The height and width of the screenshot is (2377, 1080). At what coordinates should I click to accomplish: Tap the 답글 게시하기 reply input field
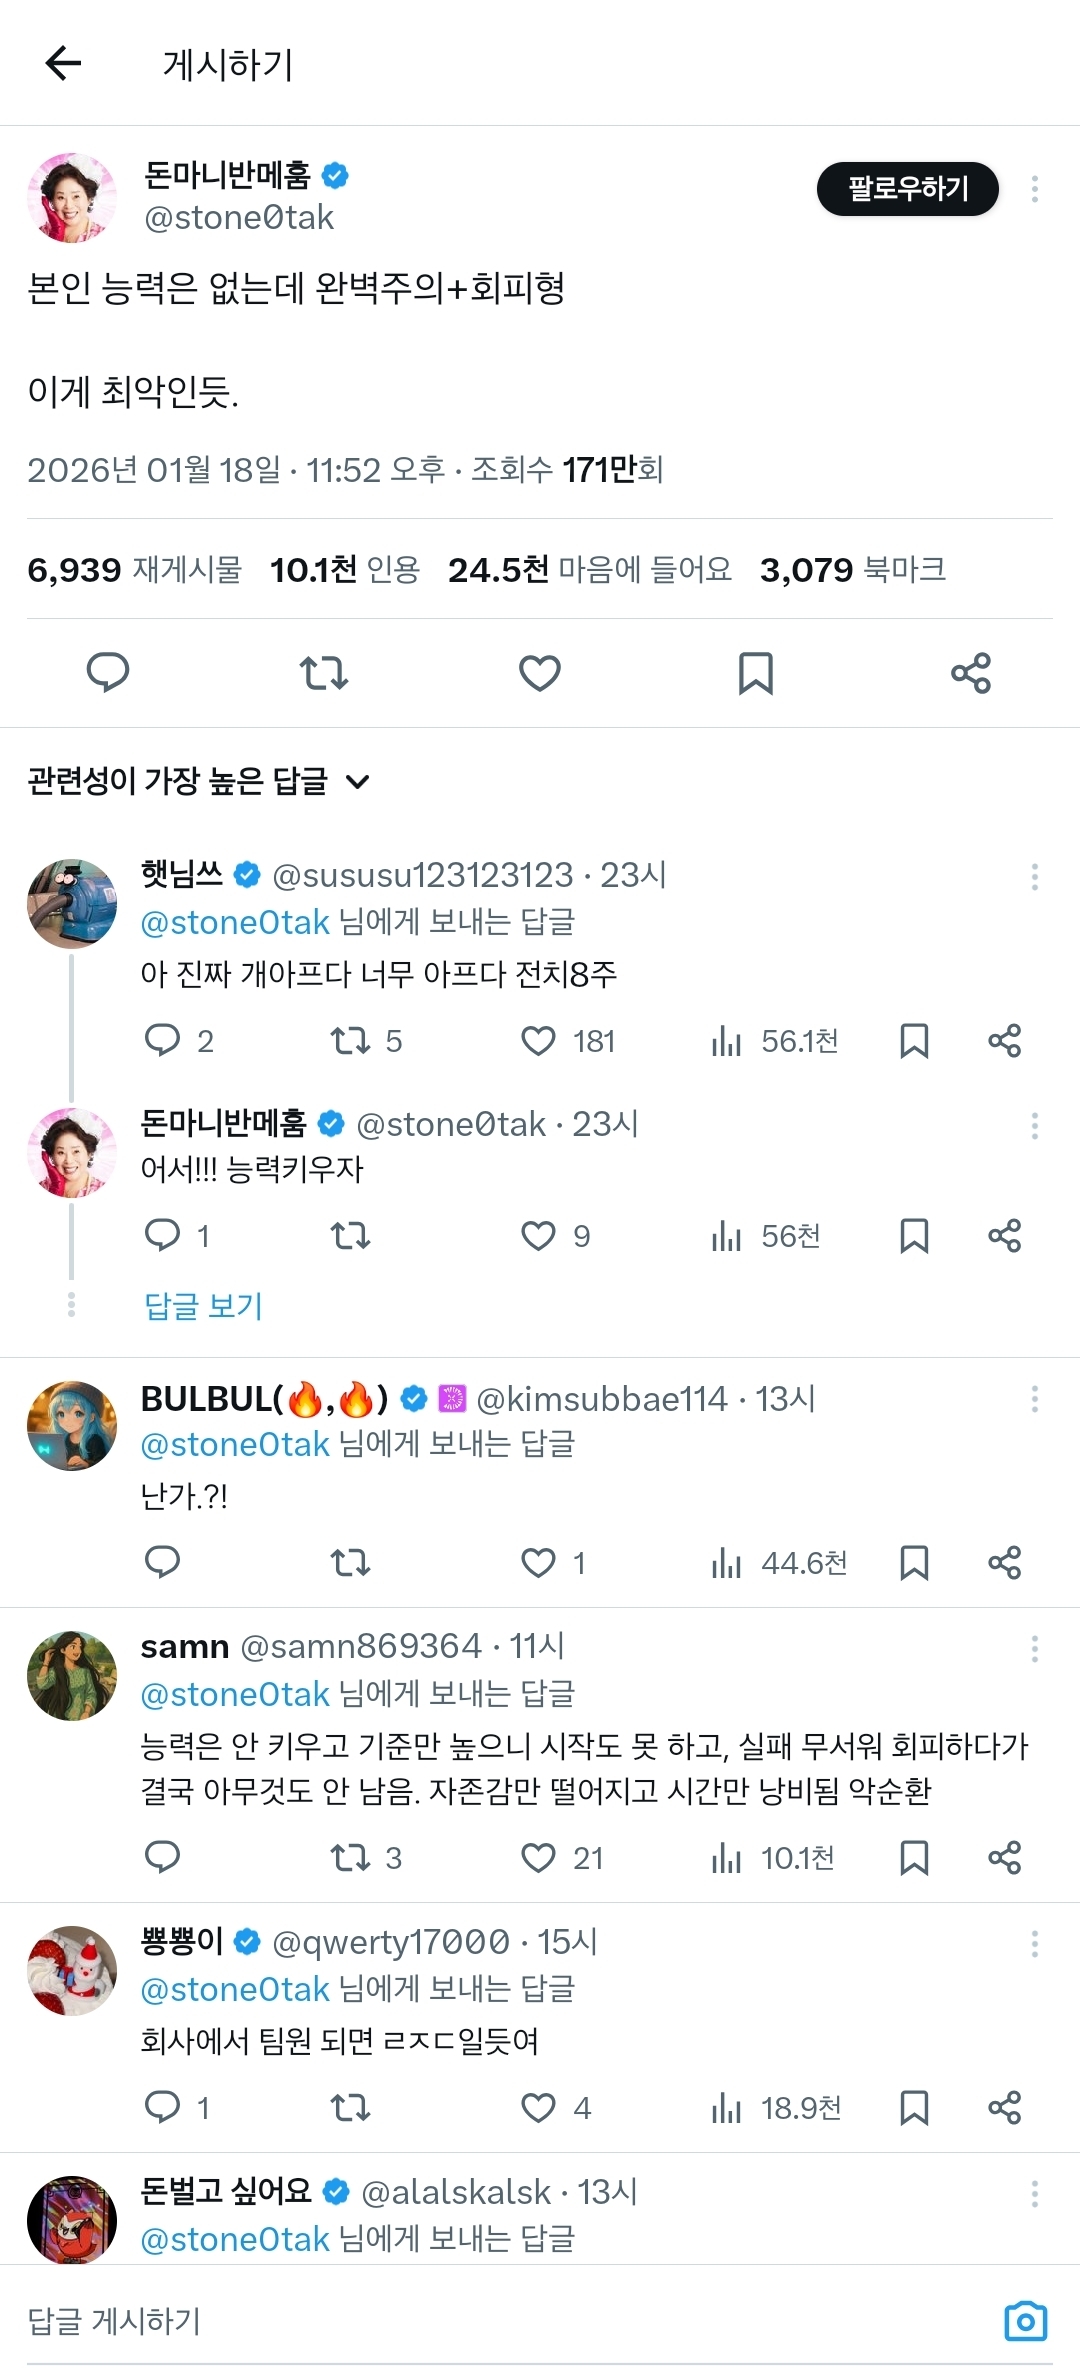[x=400, y=2320]
